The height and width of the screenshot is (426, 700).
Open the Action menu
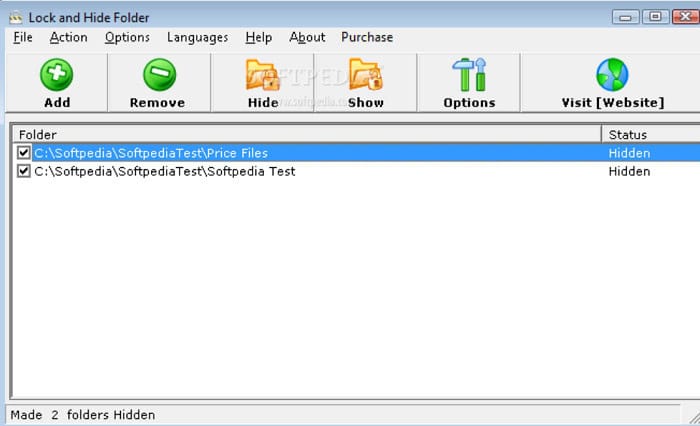point(68,38)
